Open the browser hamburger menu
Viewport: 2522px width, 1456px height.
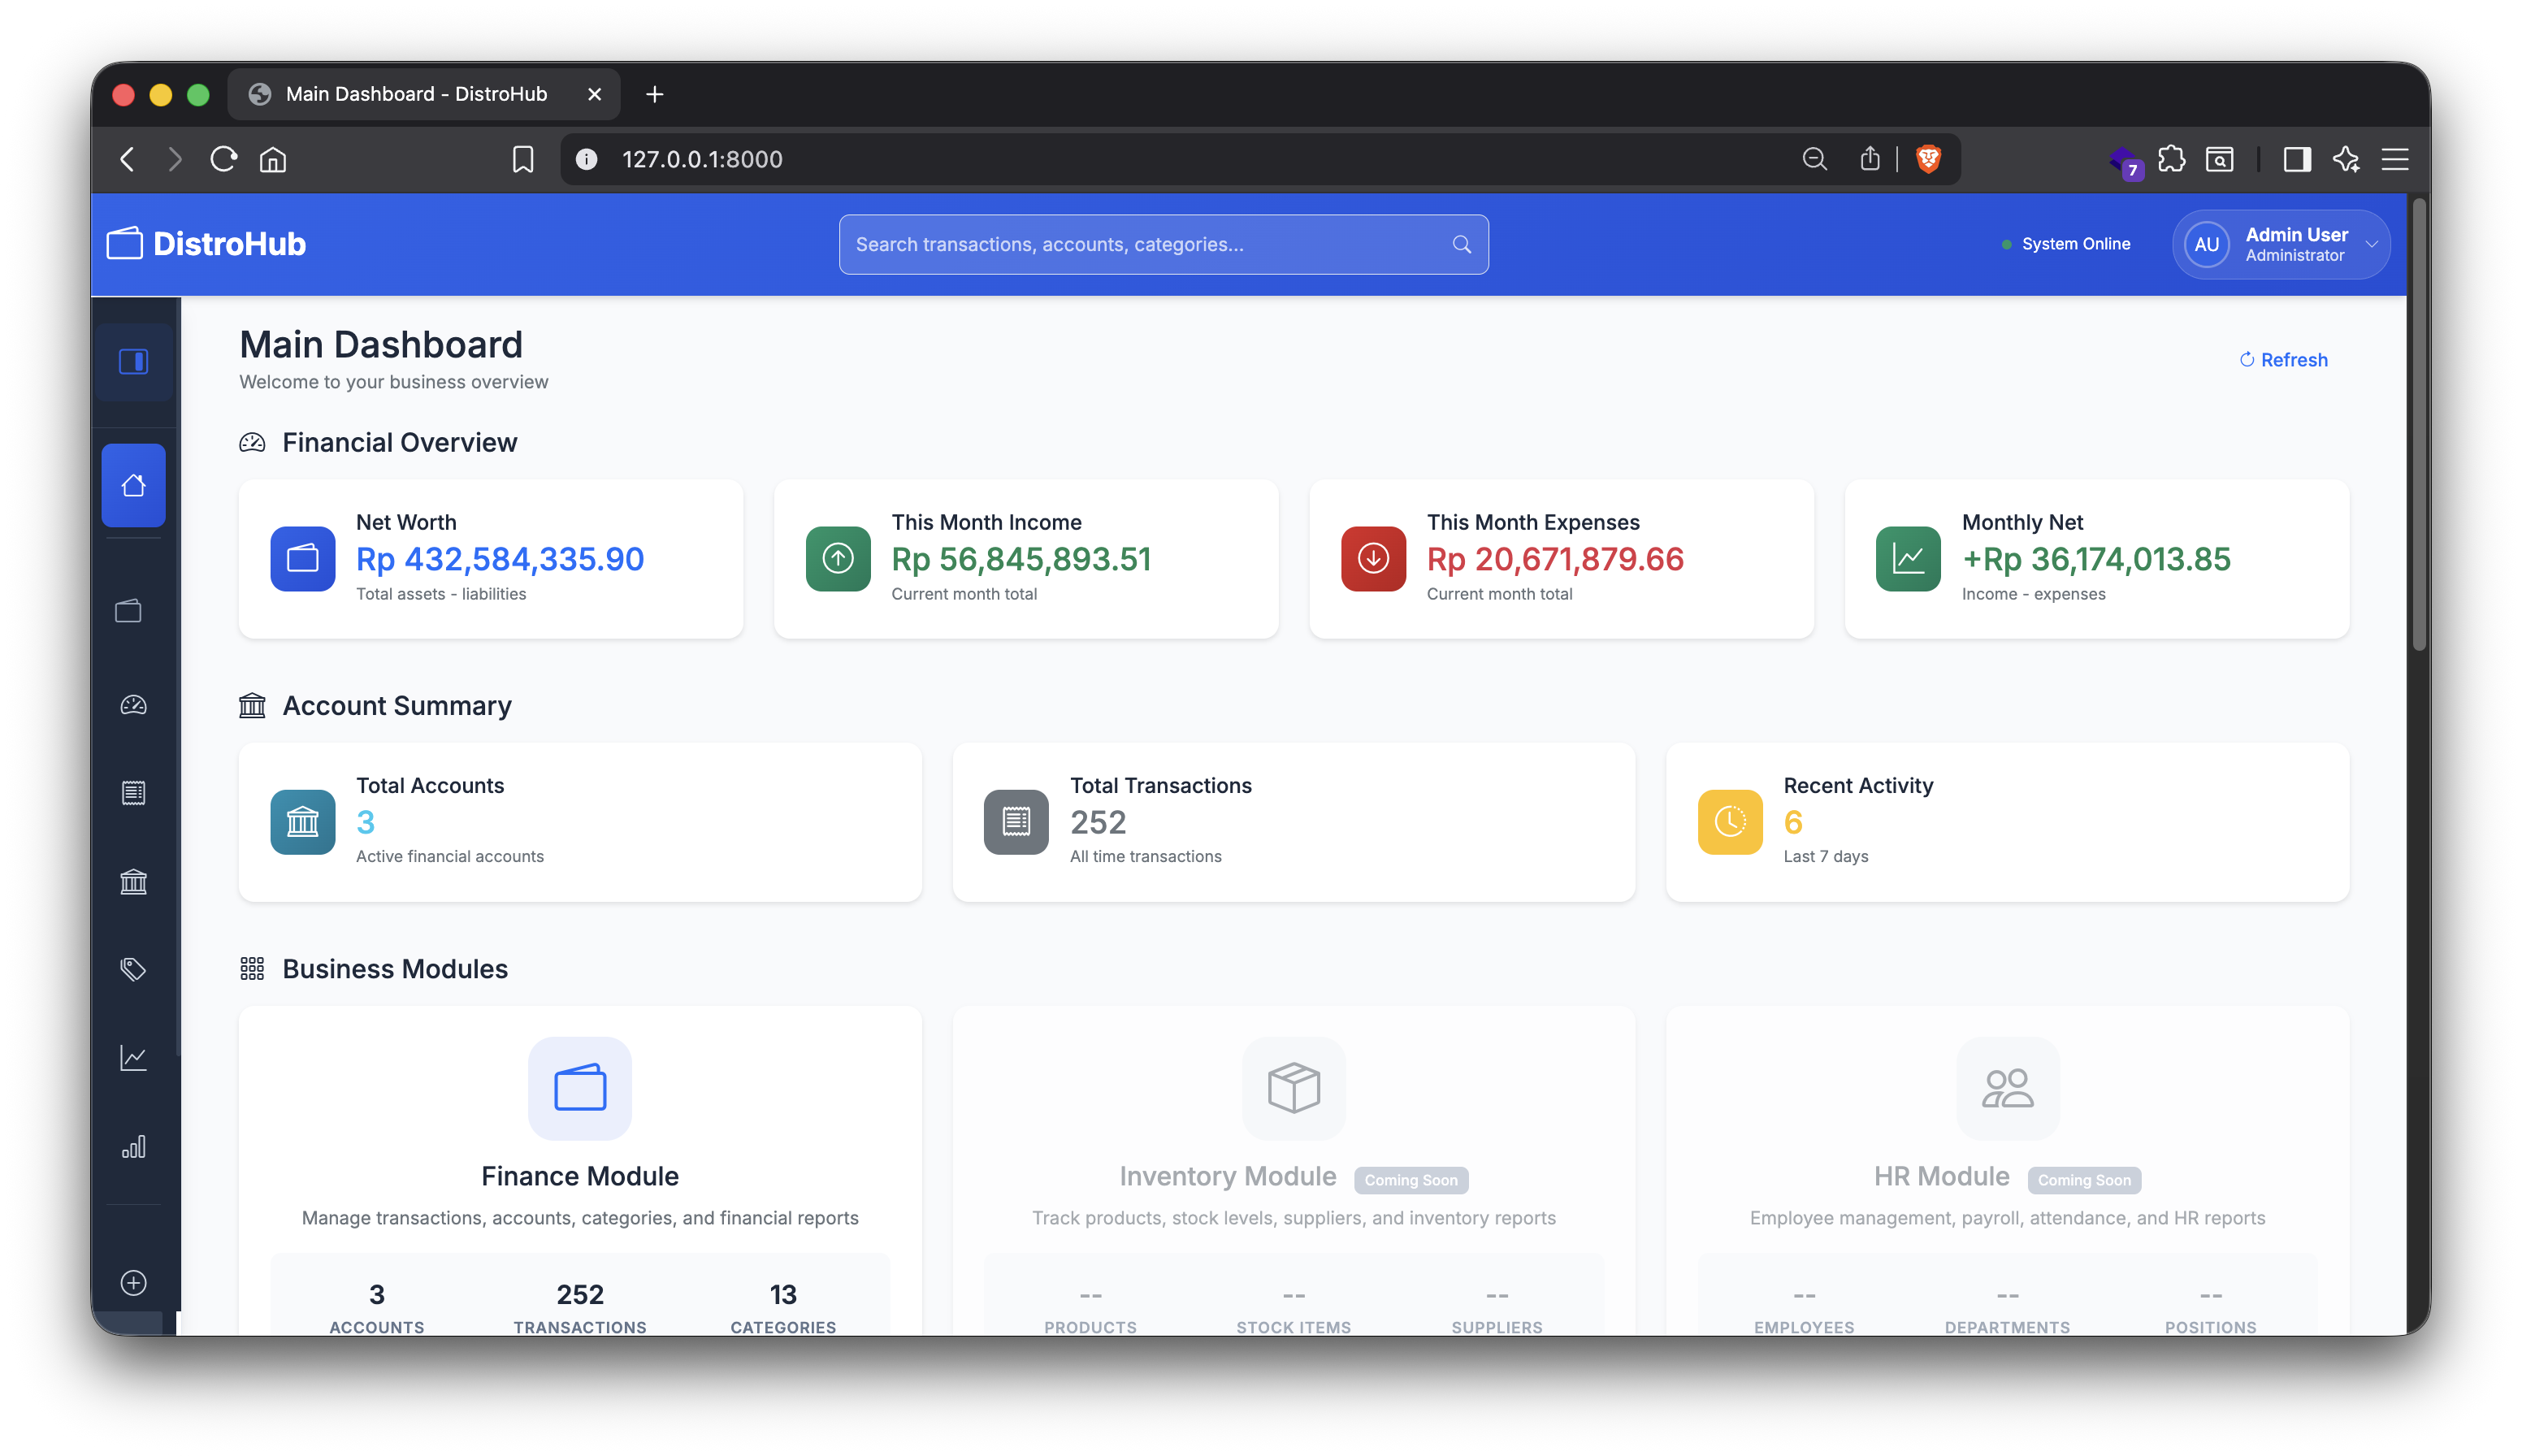point(2396,159)
